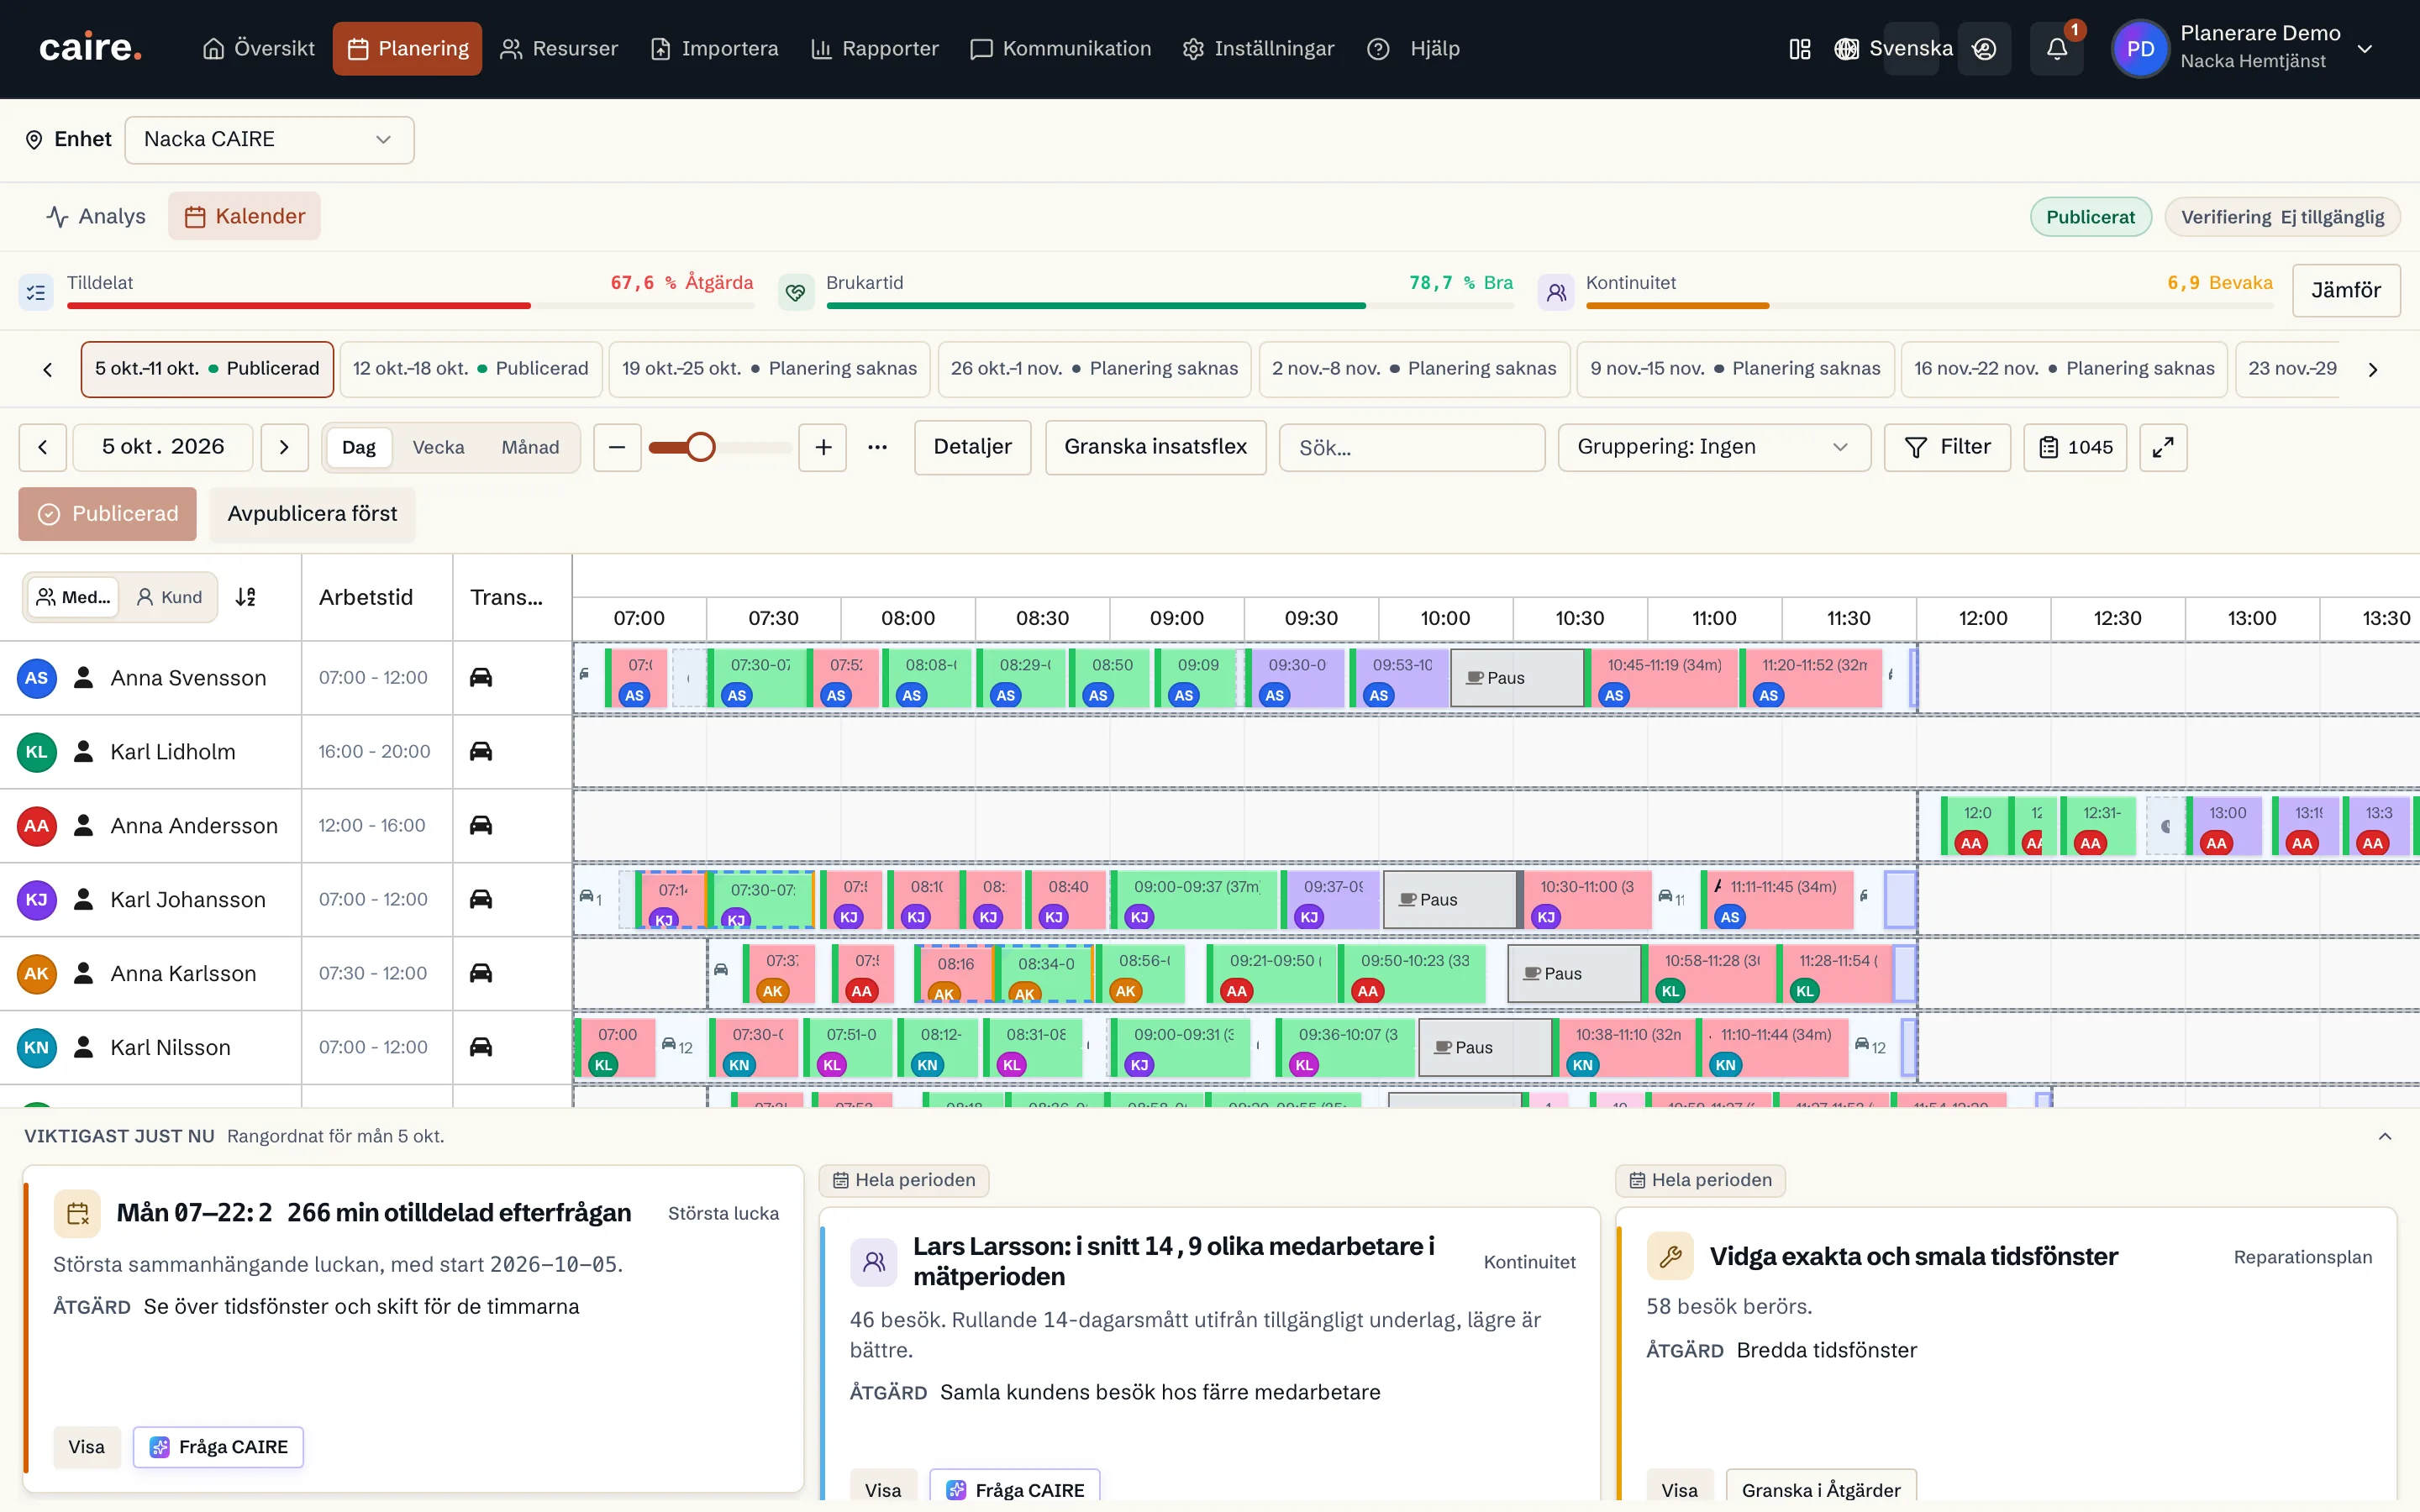Open the more options ellipsis in toolbar
The height and width of the screenshot is (1512, 2420).
877,447
